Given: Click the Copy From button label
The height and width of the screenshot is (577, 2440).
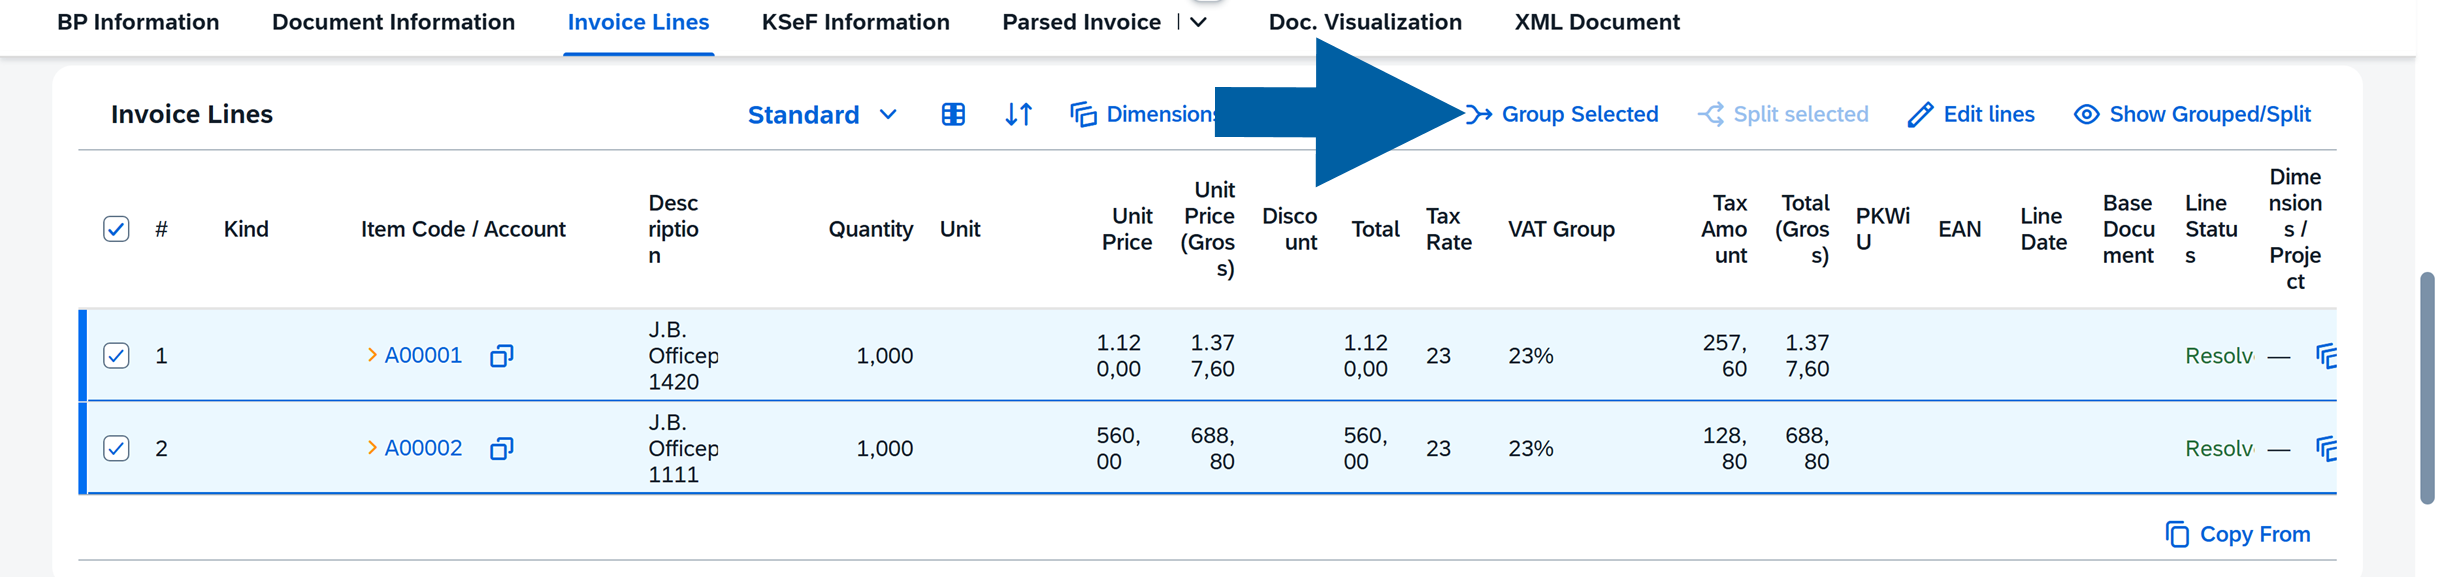Looking at the screenshot, I should 2255,535.
